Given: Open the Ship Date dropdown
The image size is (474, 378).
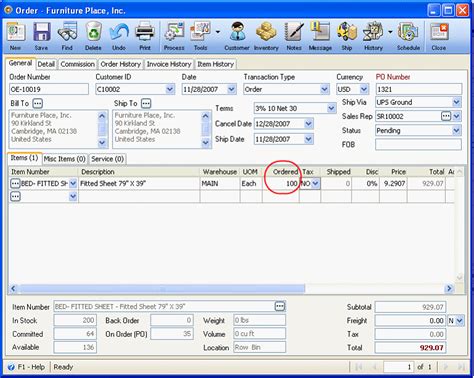Looking at the screenshot, I should [309, 139].
